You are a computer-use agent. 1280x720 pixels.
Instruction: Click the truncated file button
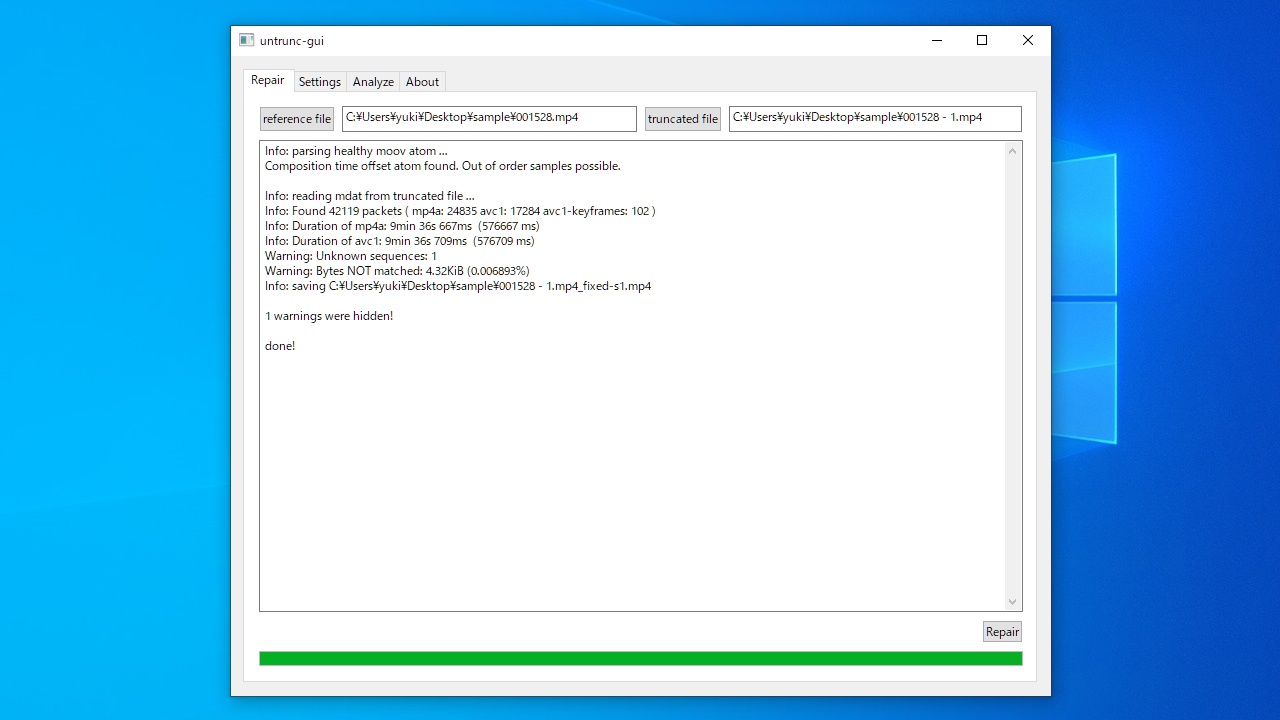(683, 119)
